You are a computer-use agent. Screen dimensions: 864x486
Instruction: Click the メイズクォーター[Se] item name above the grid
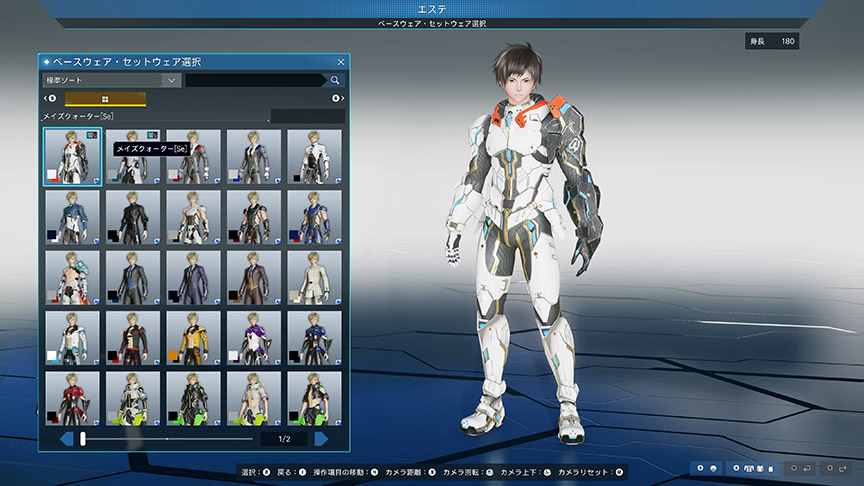pyautogui.click(x=78, y=116)
